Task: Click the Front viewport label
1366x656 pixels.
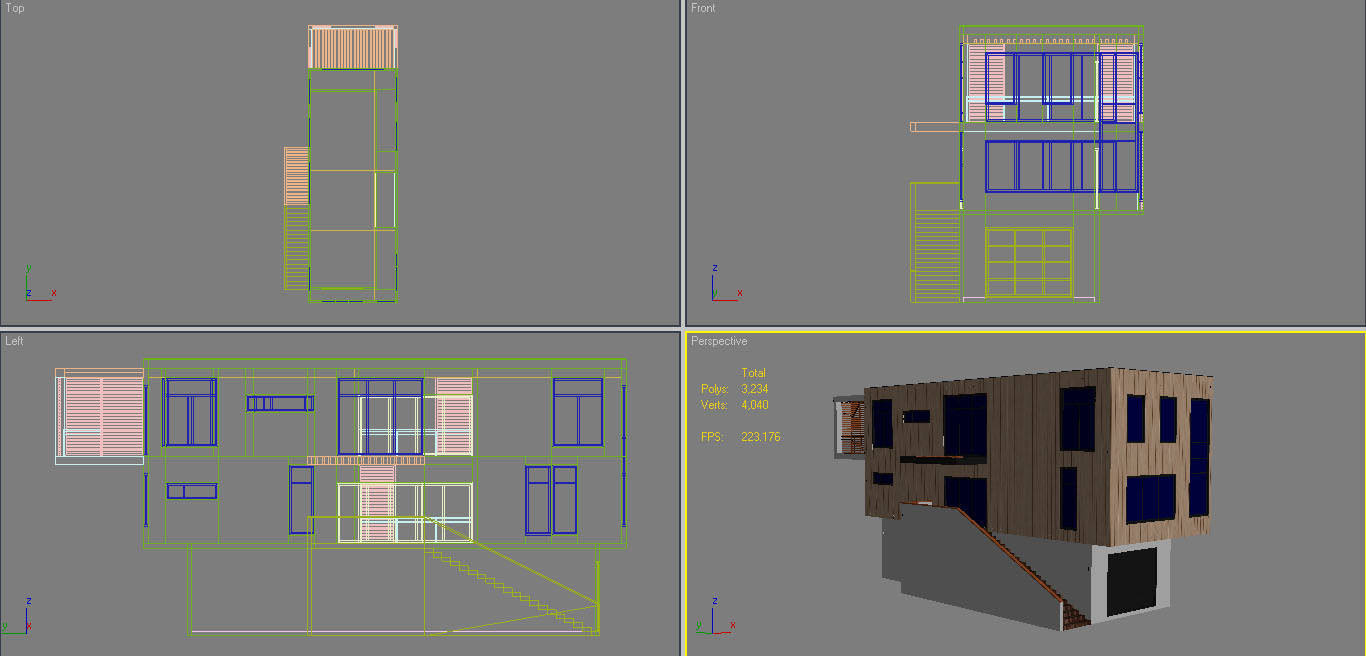Action: (703, 8)
